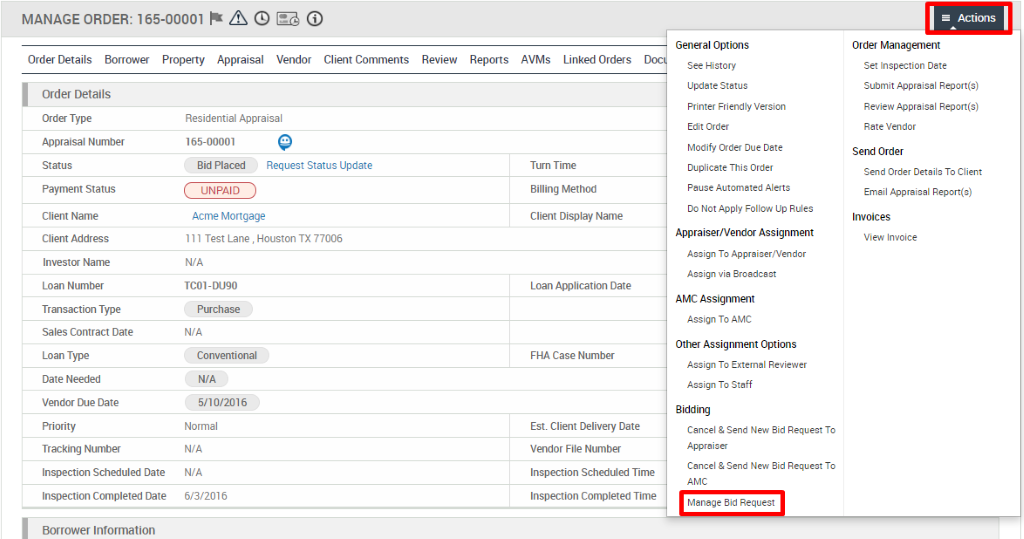The width and height of the screenshot is (1024, 539).
Task: Choose Set Inspection Date
Action: pyautogui.click(x=904, y=65)
